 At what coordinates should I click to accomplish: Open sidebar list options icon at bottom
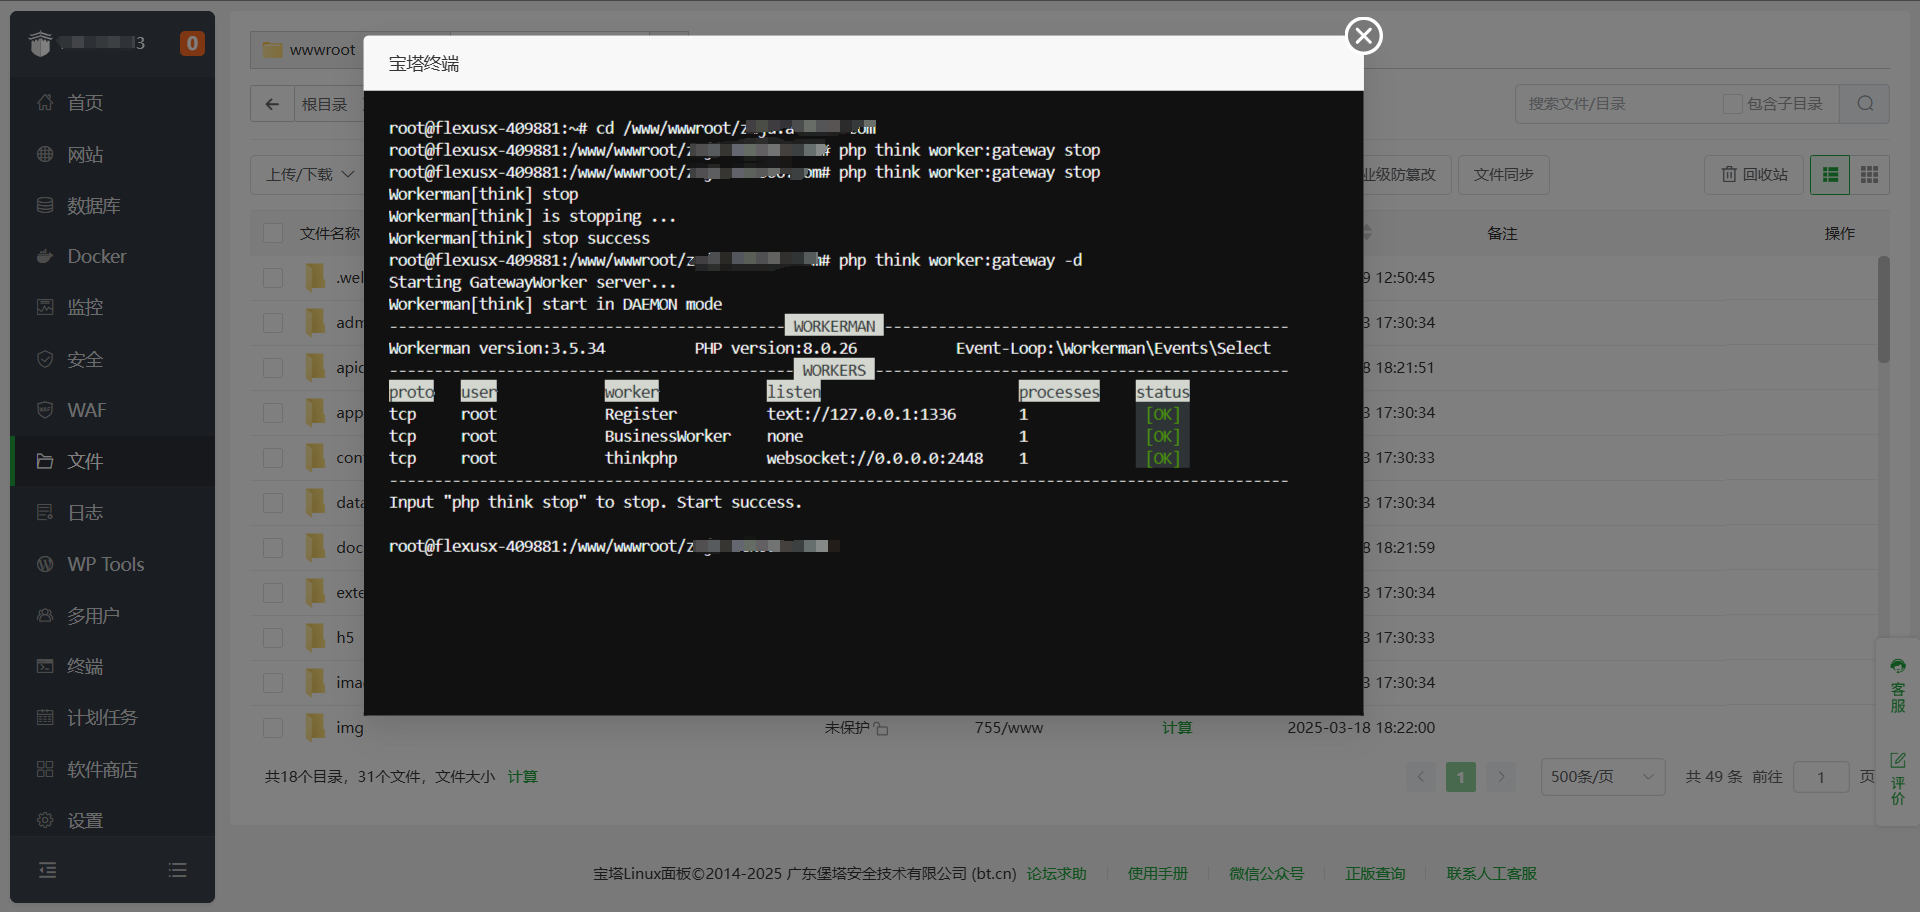(x=177, y=870)
